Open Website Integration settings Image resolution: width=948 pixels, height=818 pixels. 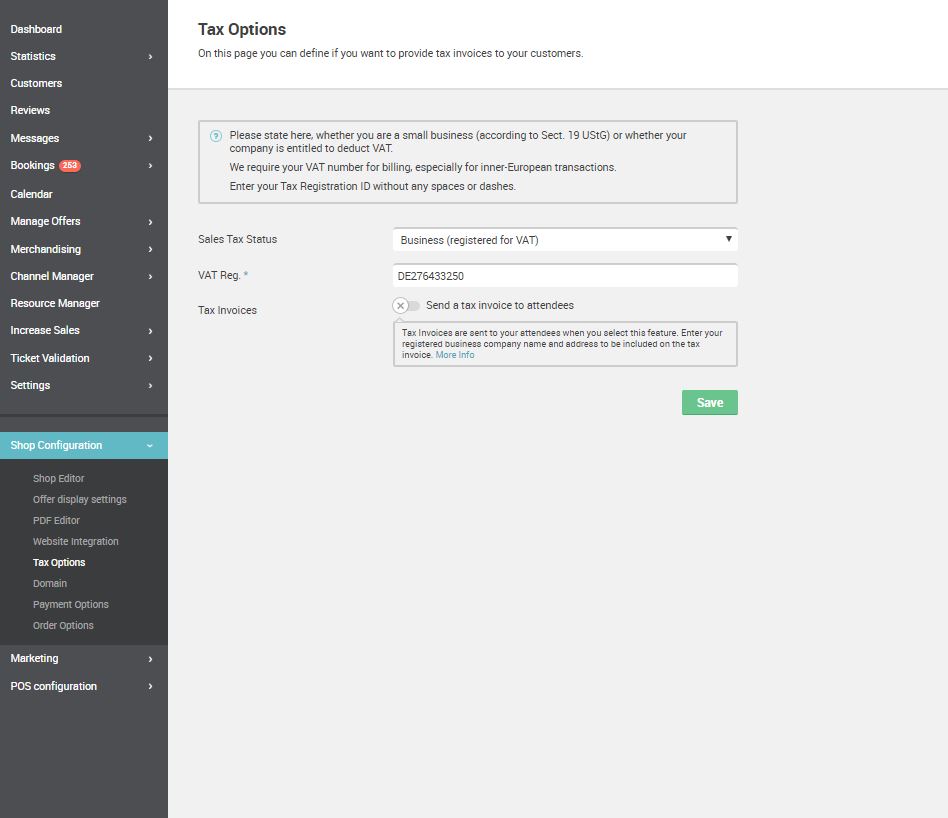coord(76,542)
